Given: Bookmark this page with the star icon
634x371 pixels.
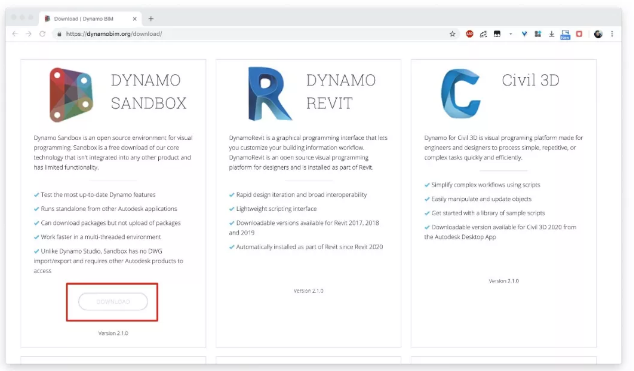Looking at the screenshot, I should coord(452,34).
